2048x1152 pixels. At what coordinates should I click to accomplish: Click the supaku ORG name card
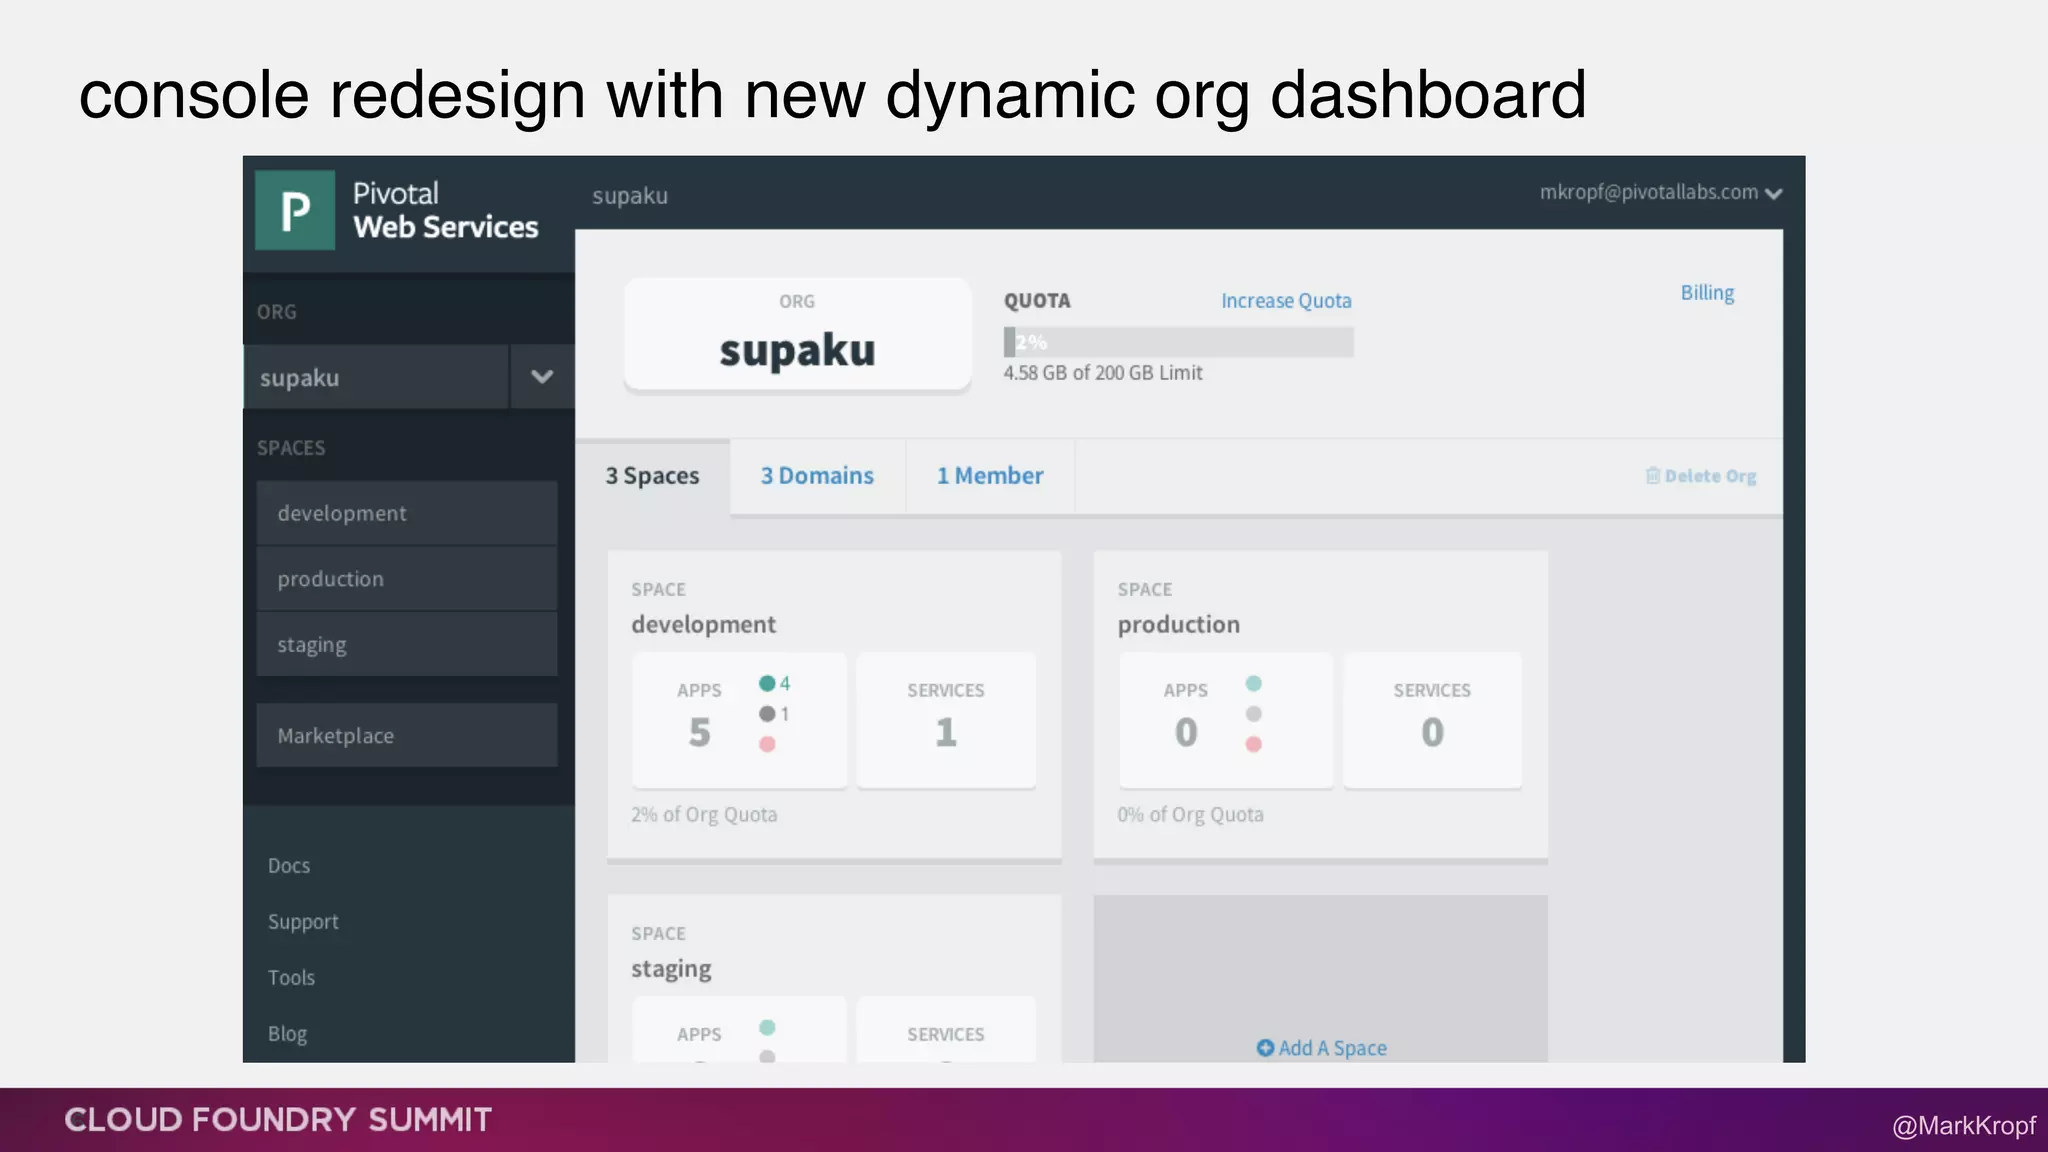[797, 335]
